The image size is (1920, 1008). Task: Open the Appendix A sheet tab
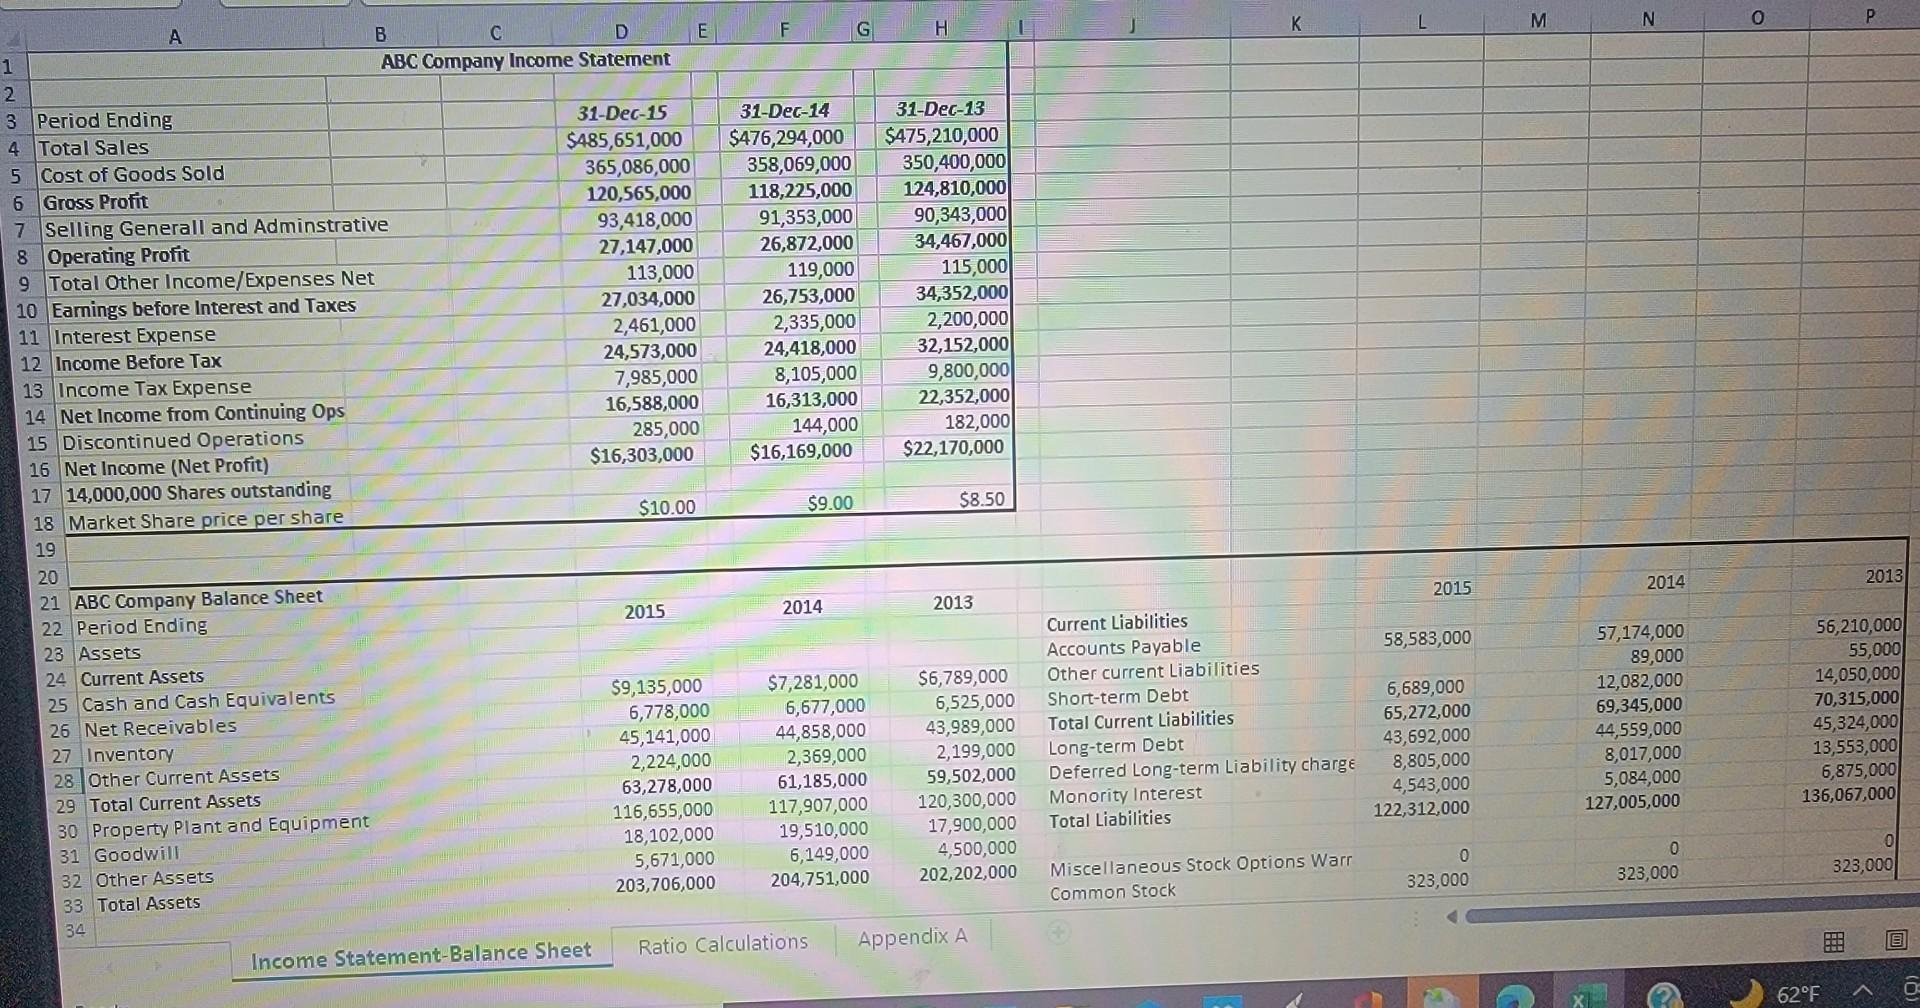[912, 938]
